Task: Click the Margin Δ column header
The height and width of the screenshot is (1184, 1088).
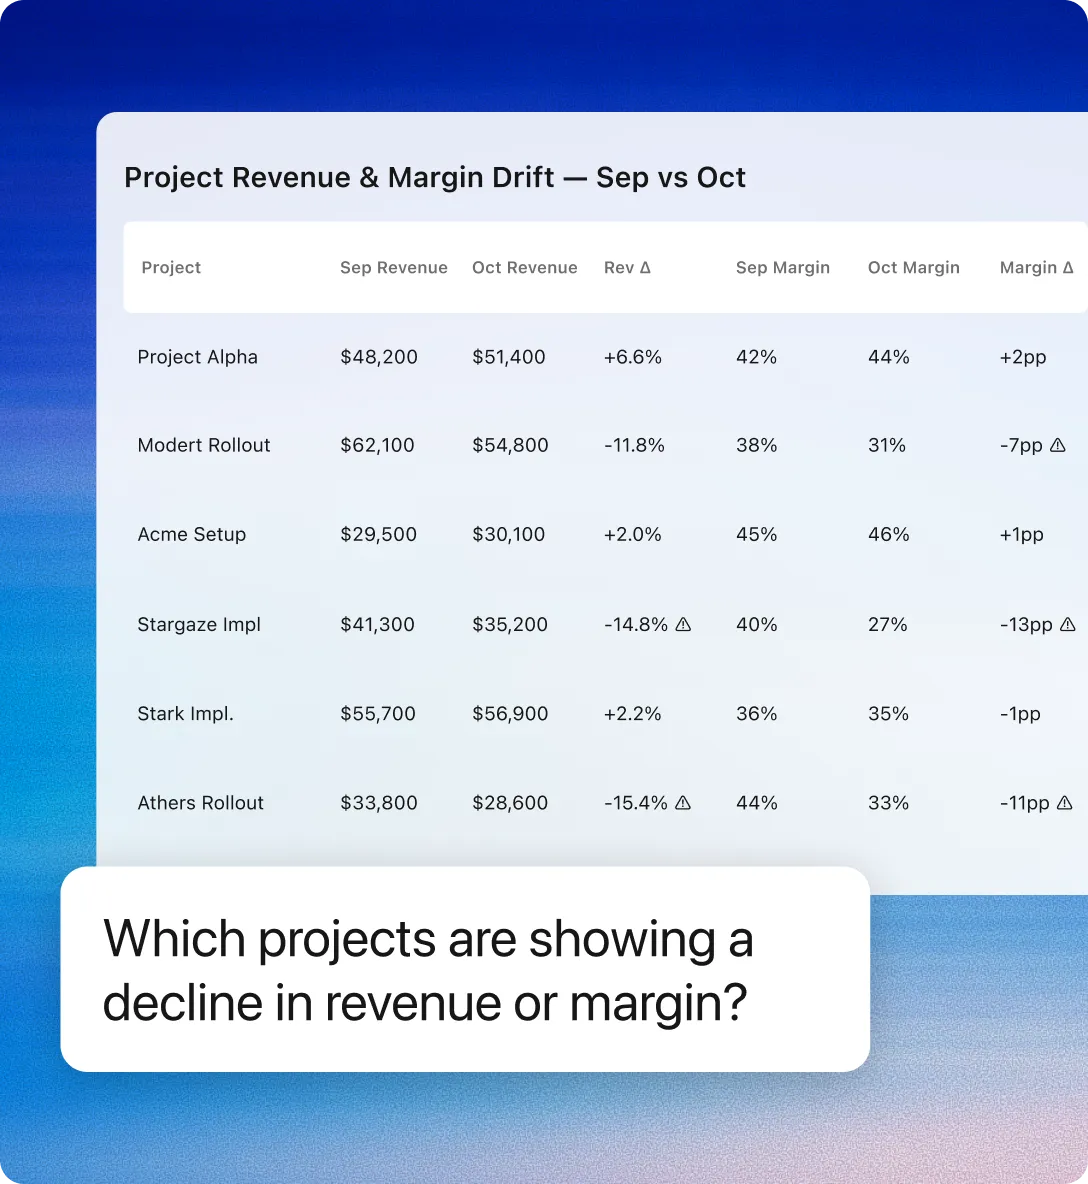Action: (1037, 267)
